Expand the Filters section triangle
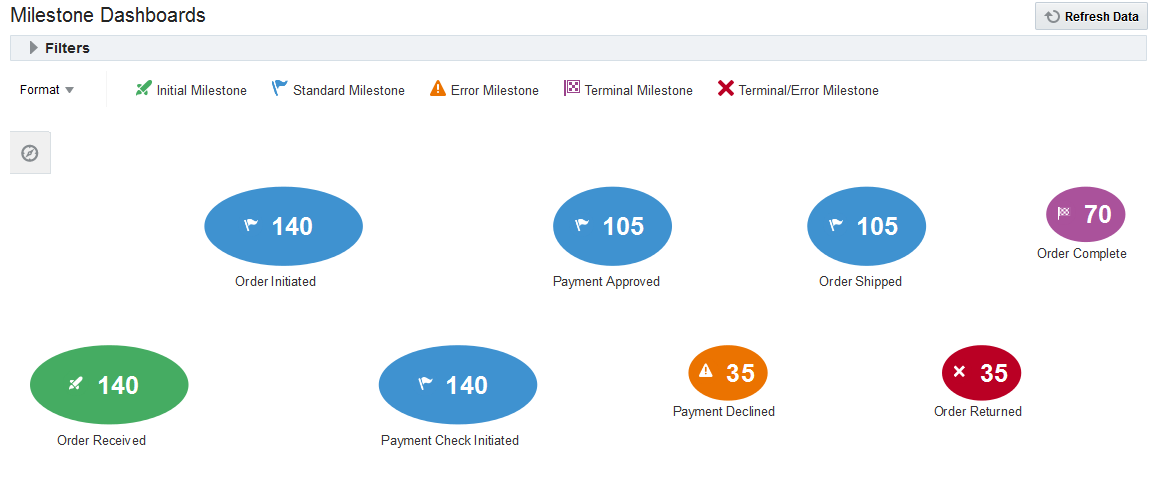1149x497 pixels. tap(34, 48)
